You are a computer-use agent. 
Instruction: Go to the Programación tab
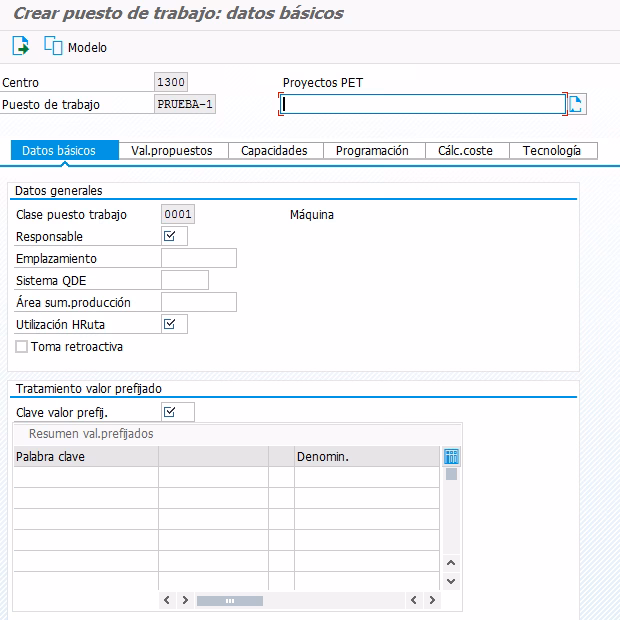(374, 151)
